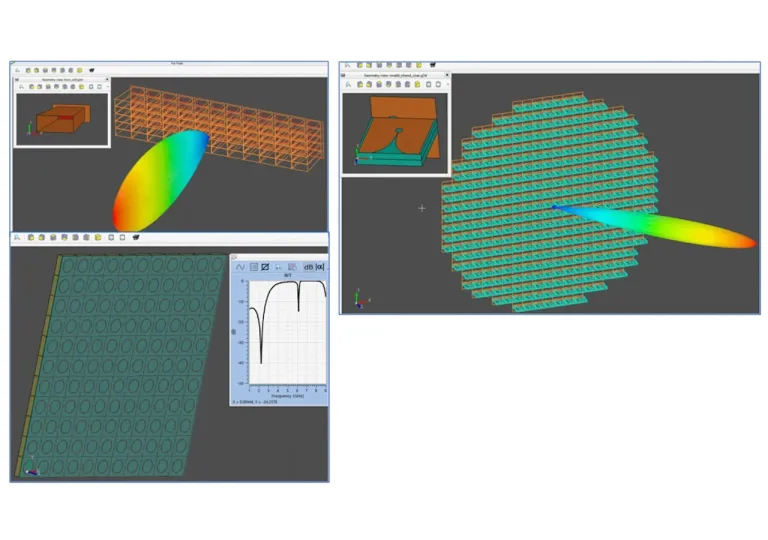
Task: Click the black camera icon in patch array toolbar
Action: (136, 238)
